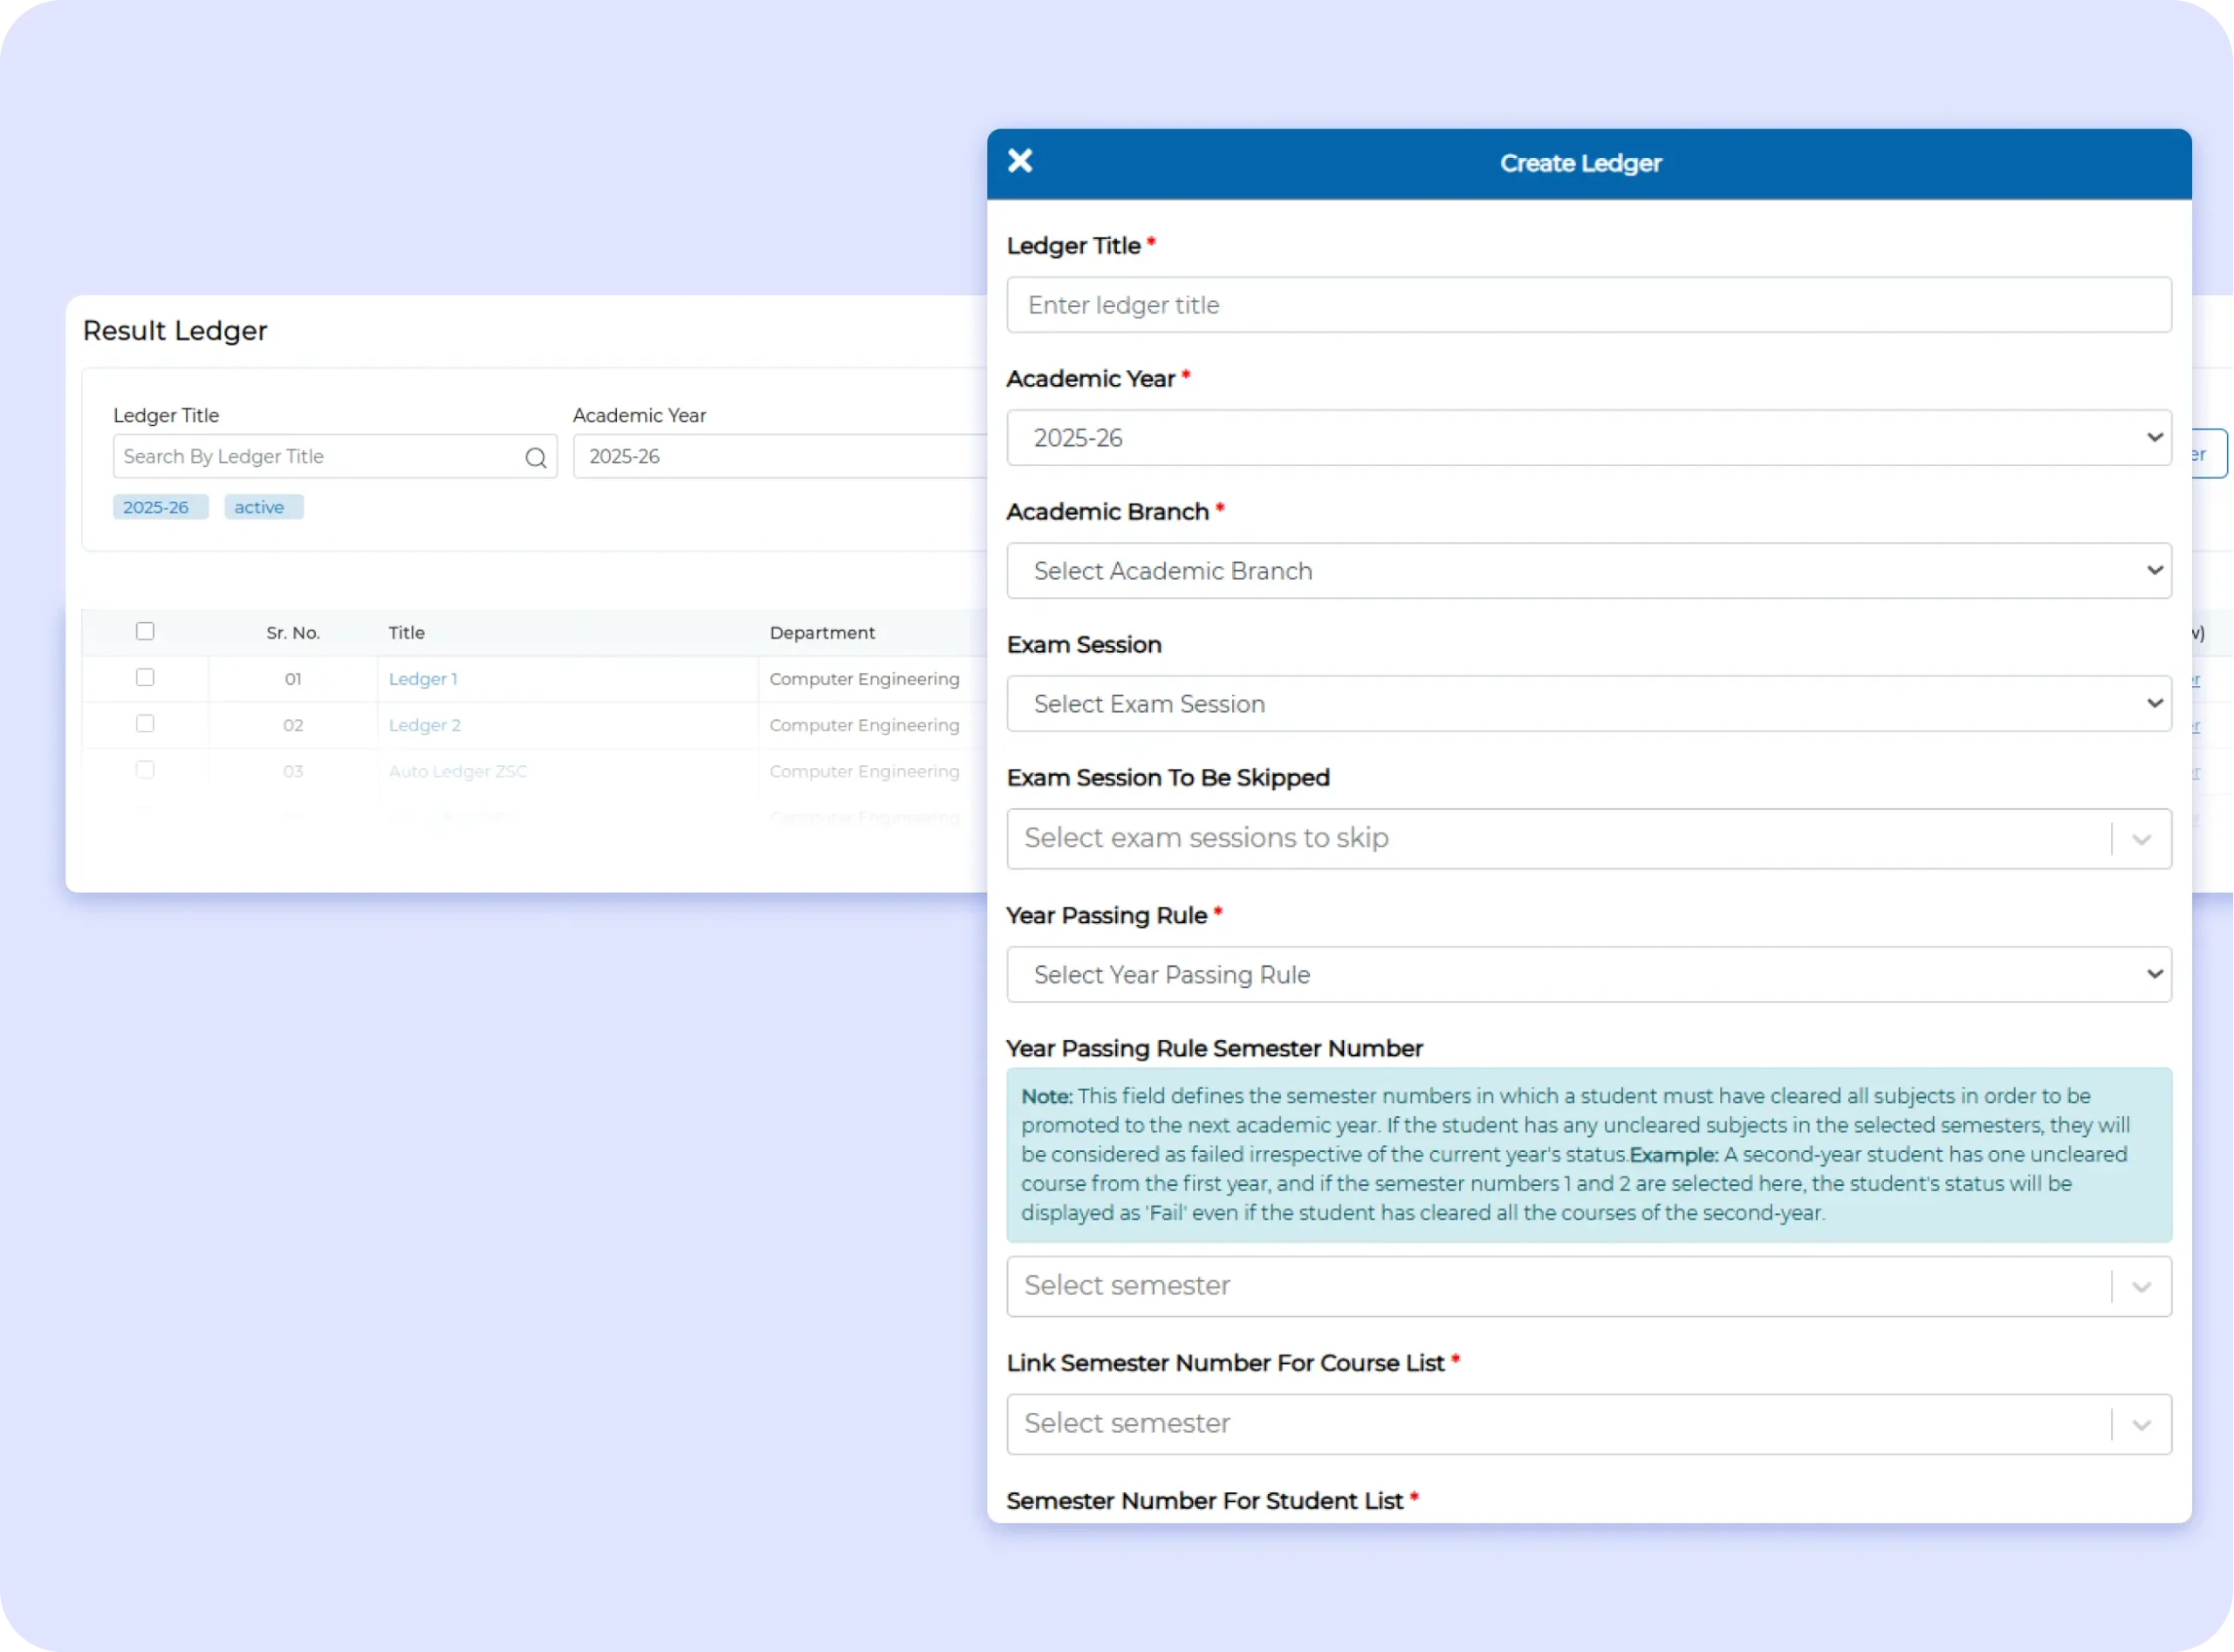Open the Academic Year dropdown in Create Ledger
This screenshot has height=1652, width=2234.
tap(1588, 437)
